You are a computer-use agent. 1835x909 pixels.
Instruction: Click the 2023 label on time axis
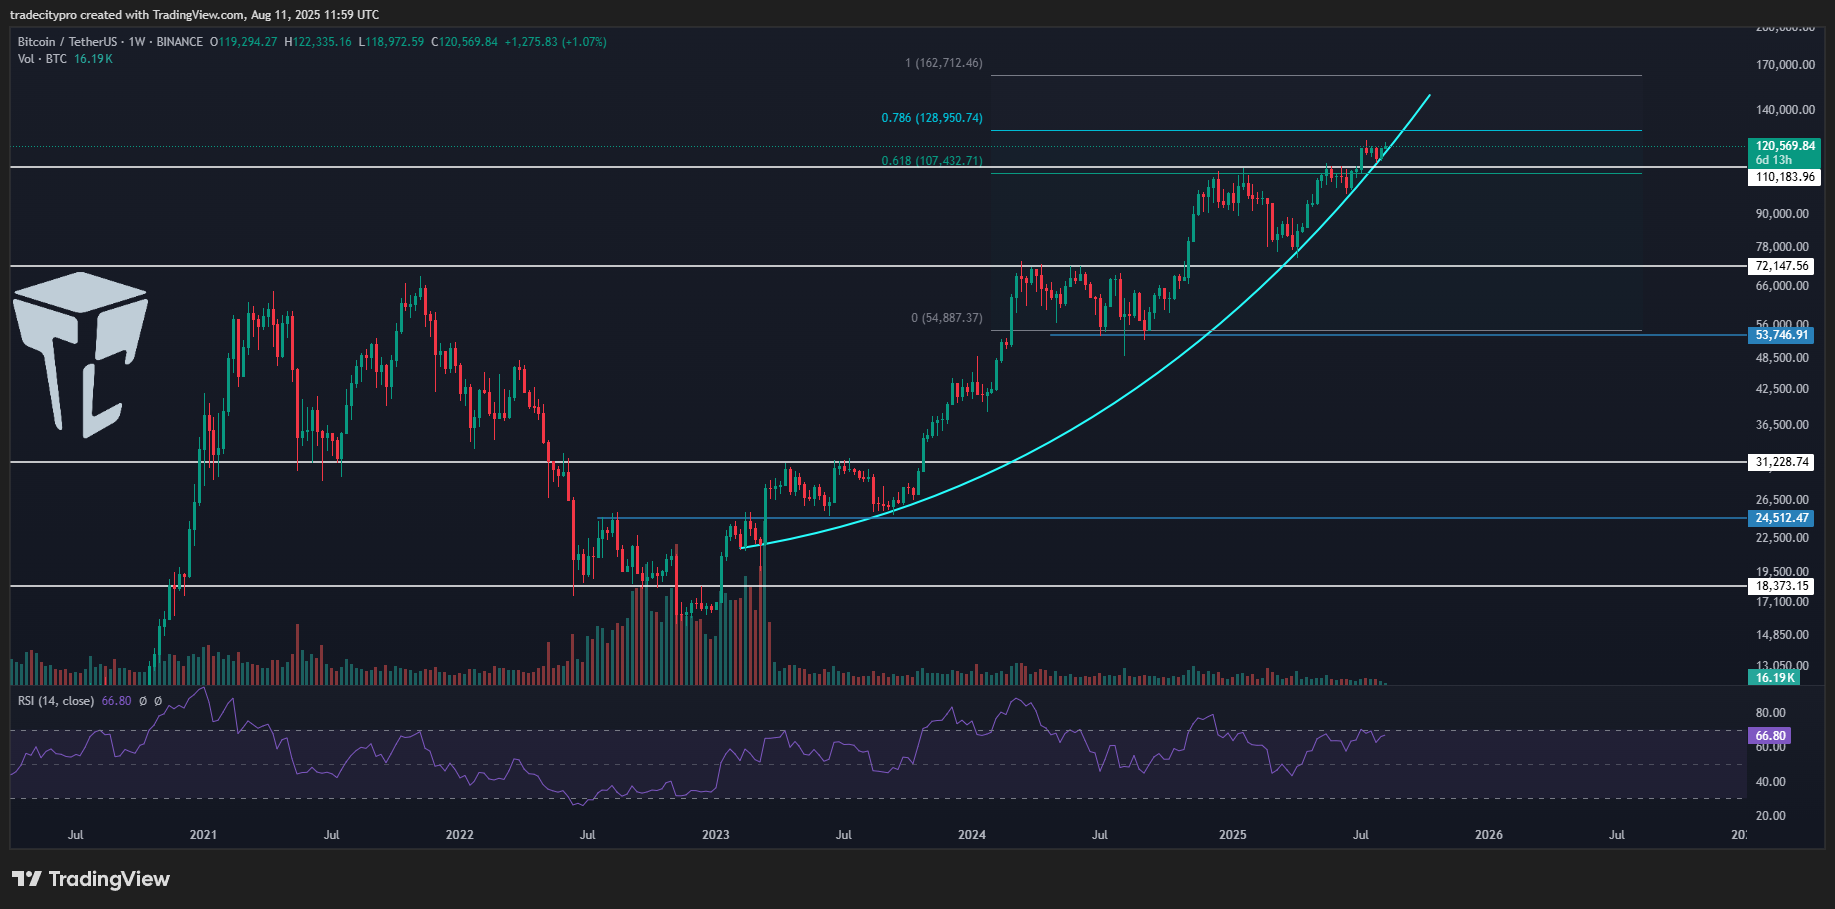tap(715, 835)
